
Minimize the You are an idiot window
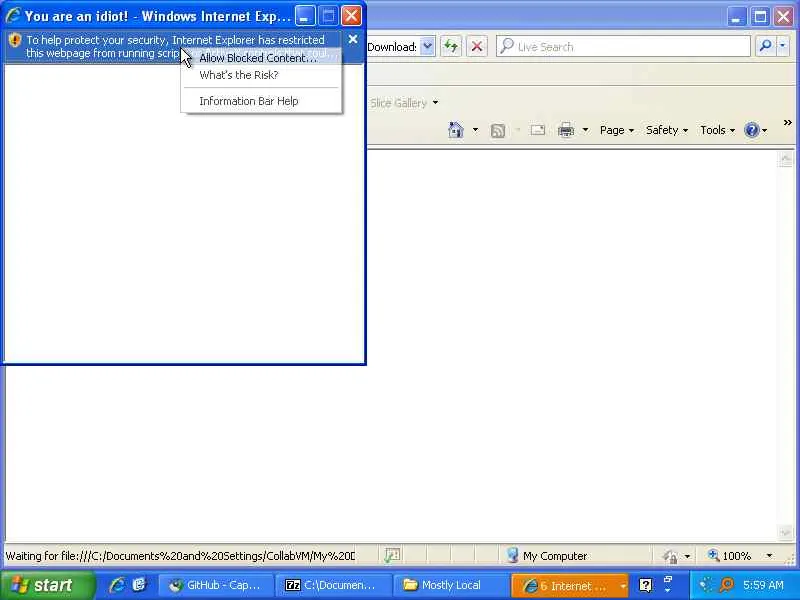click(305, 16)
